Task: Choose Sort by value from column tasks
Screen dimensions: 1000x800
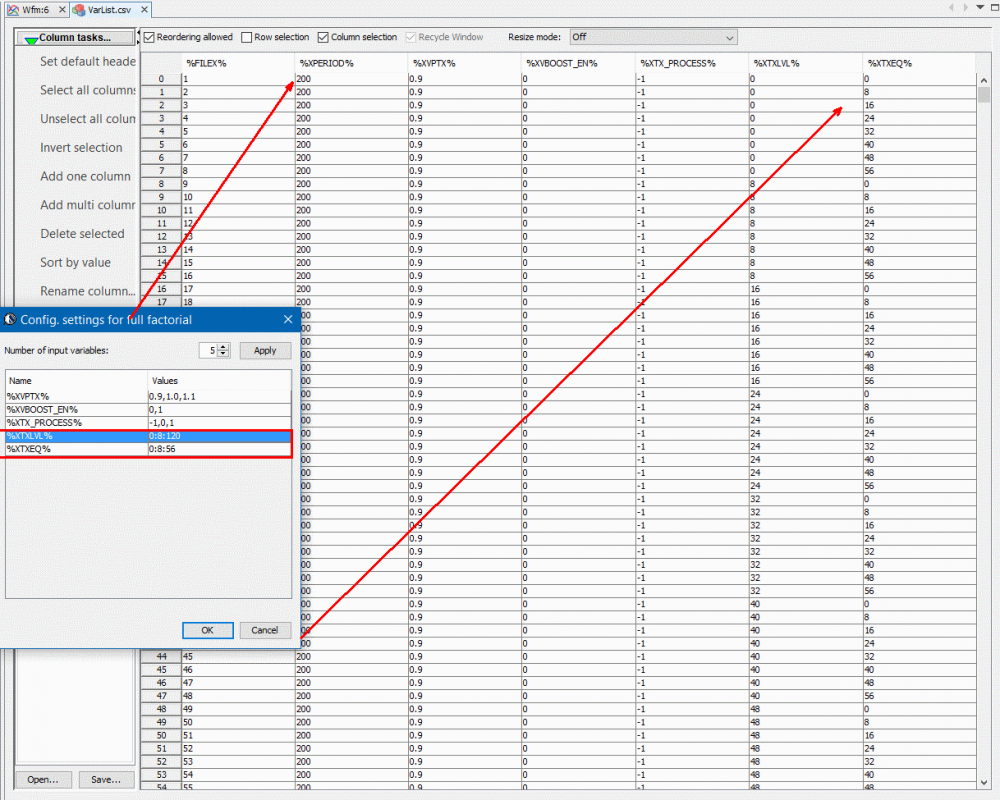Action: click(x=76, y=262)
